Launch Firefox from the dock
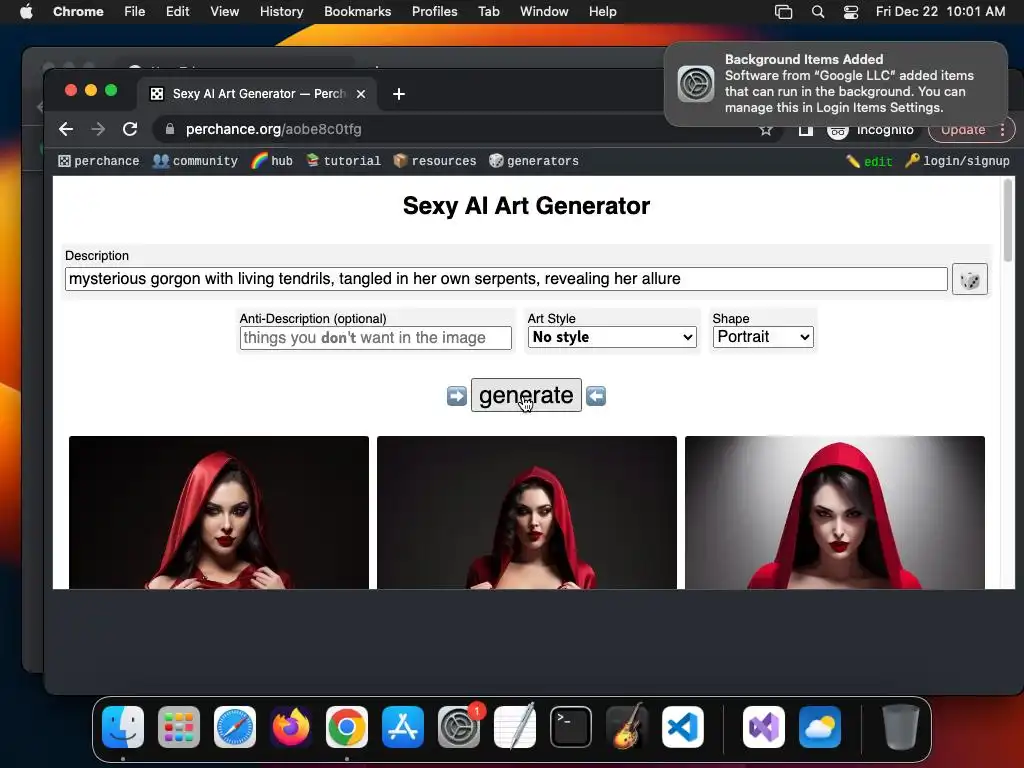Image resolution: width=1024 pixels, height=768 pixels. click(291, 727)
